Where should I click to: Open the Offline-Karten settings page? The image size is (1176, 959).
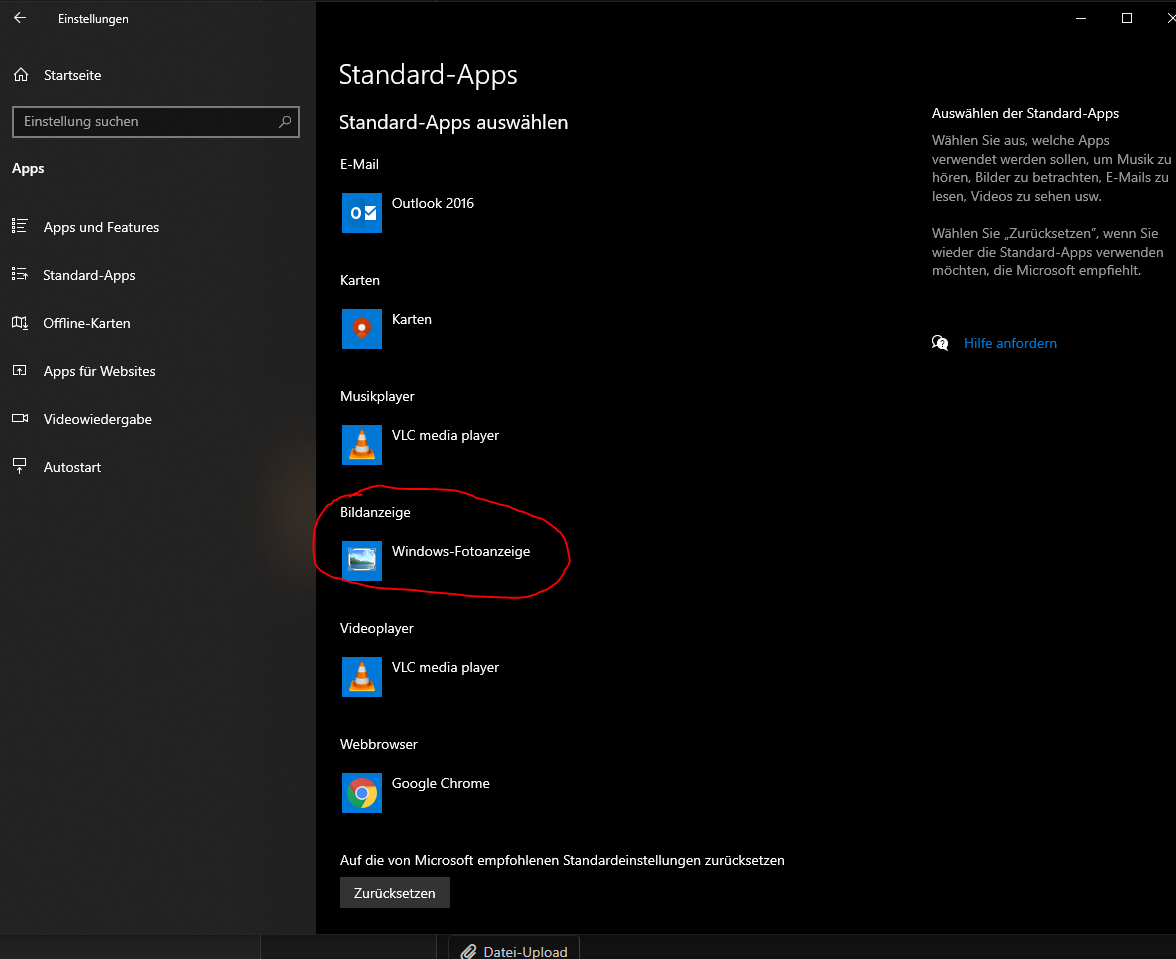87,323
